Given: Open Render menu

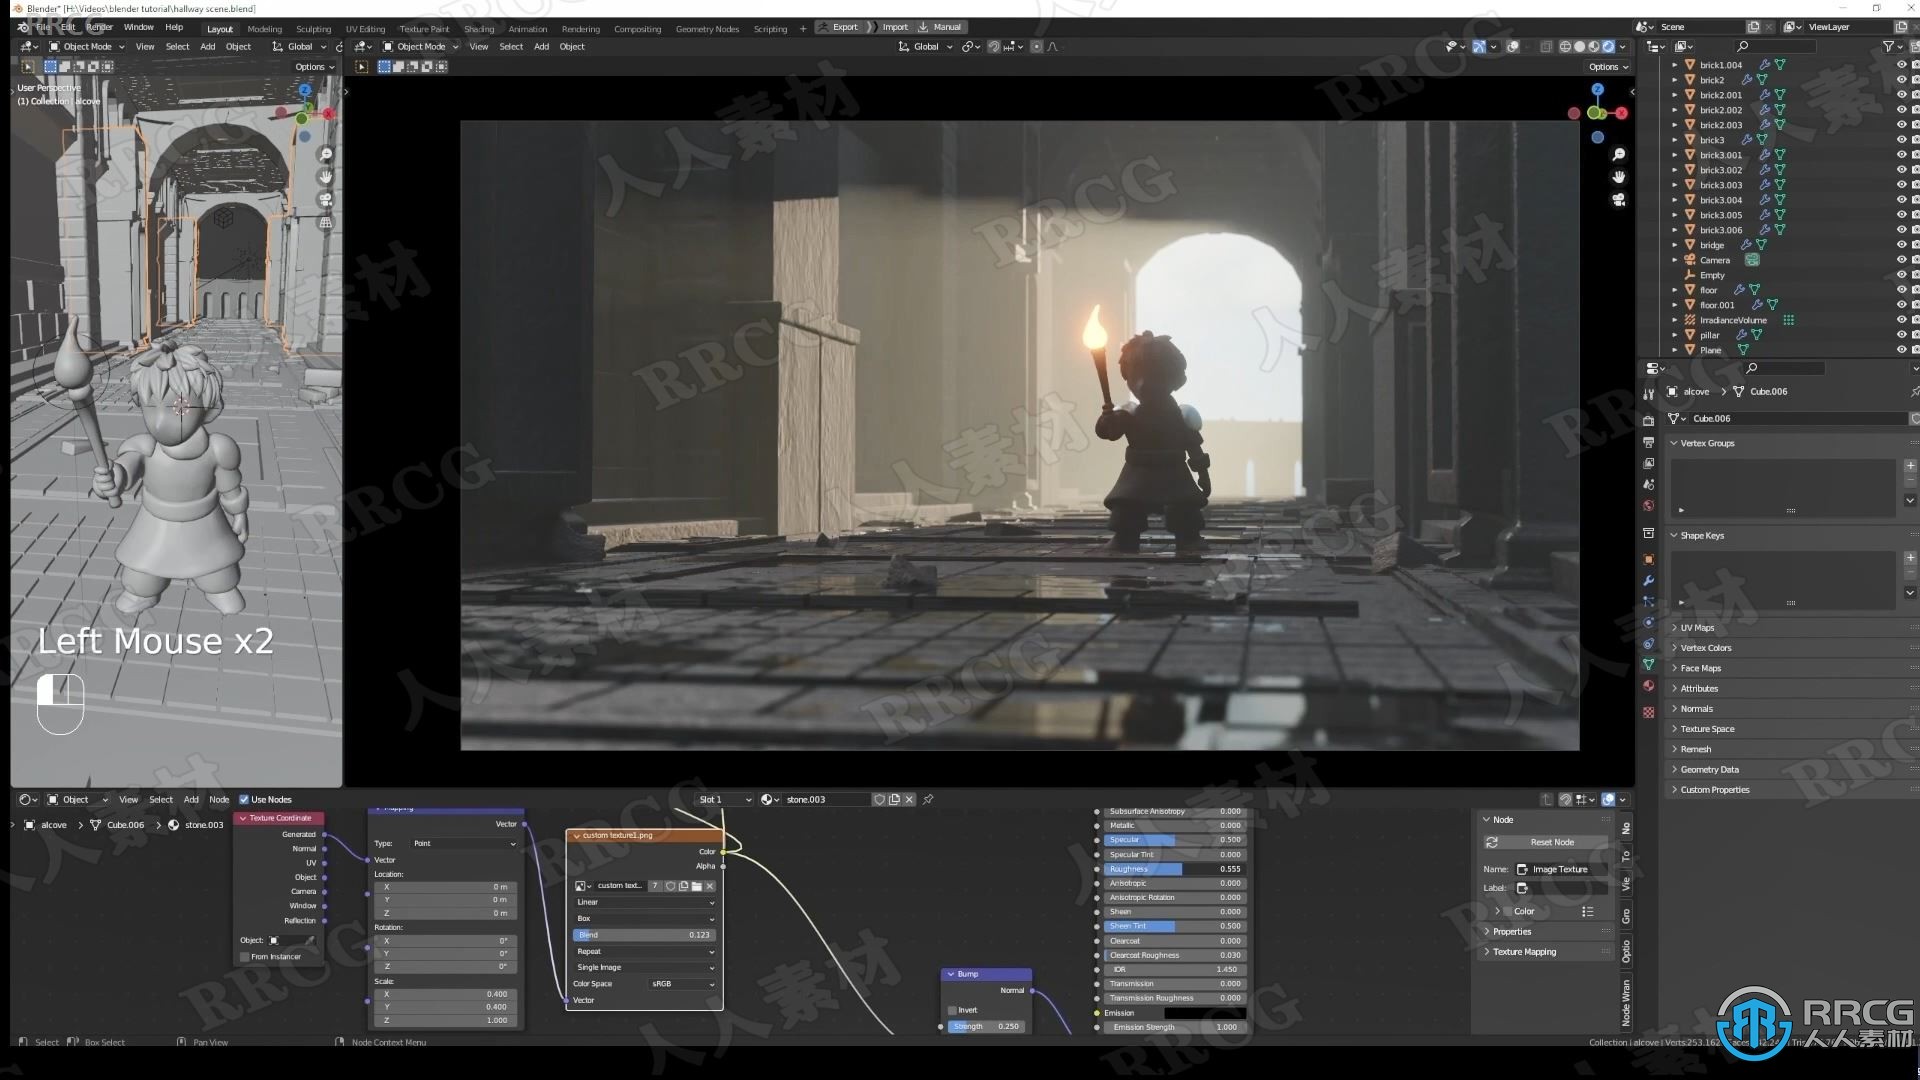Looking at the screenshot, I should coord(99,27).
